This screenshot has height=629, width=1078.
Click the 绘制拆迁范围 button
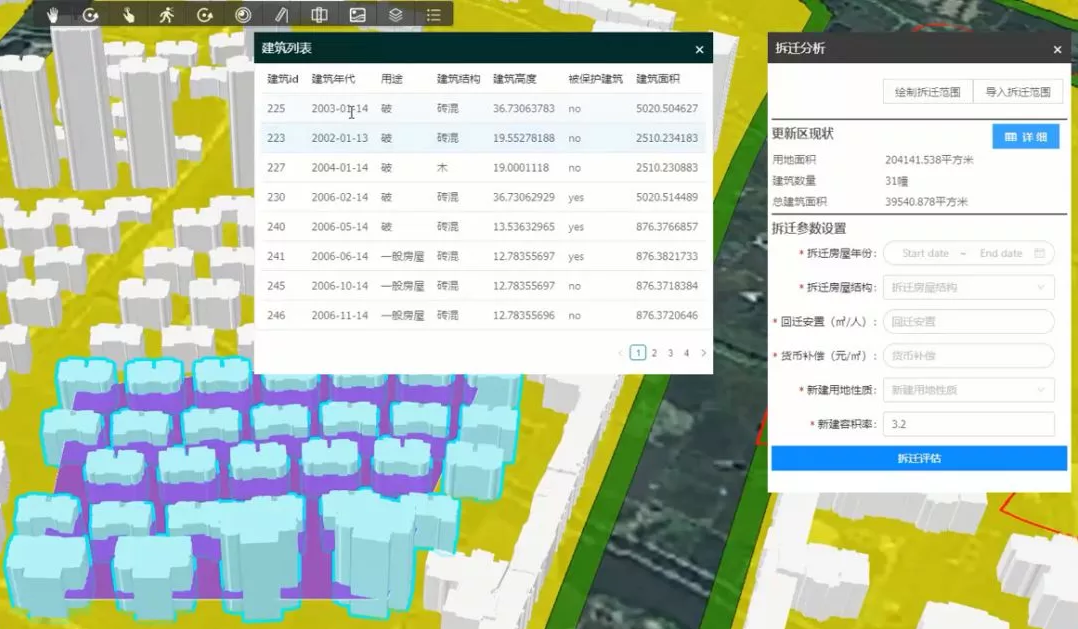pos(927,91)
